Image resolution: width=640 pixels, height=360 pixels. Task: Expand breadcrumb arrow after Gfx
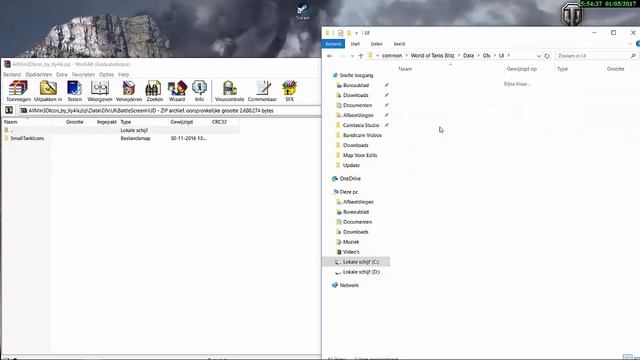point(495,56)
